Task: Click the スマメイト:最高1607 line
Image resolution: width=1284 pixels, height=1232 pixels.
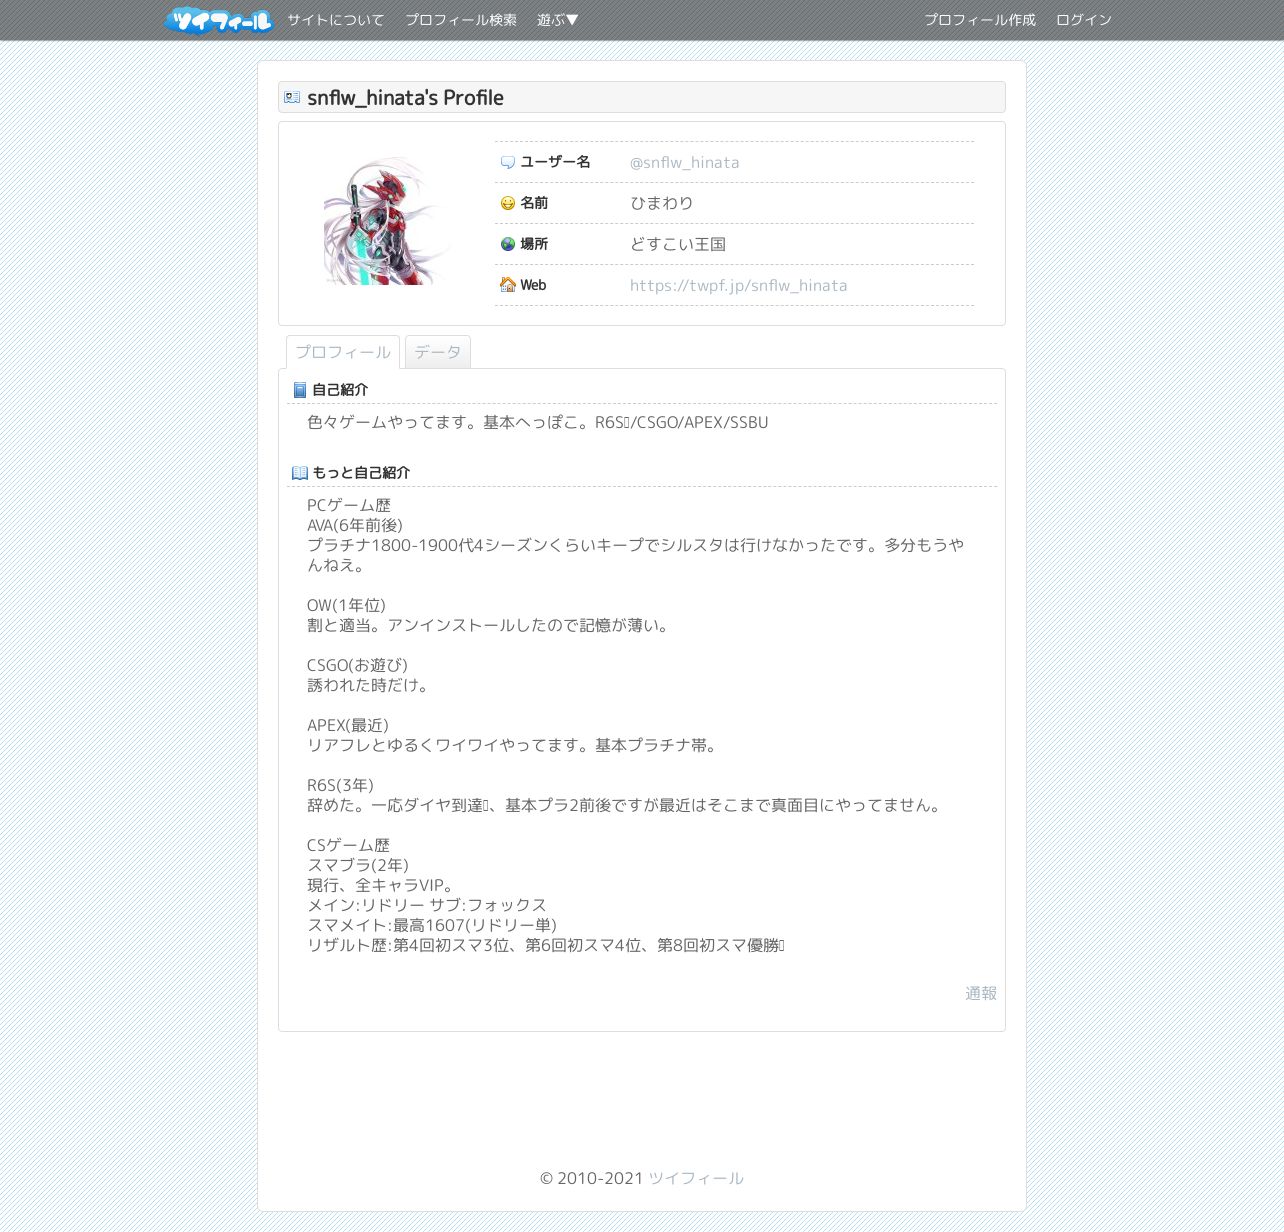Action: tap(432, 925)
